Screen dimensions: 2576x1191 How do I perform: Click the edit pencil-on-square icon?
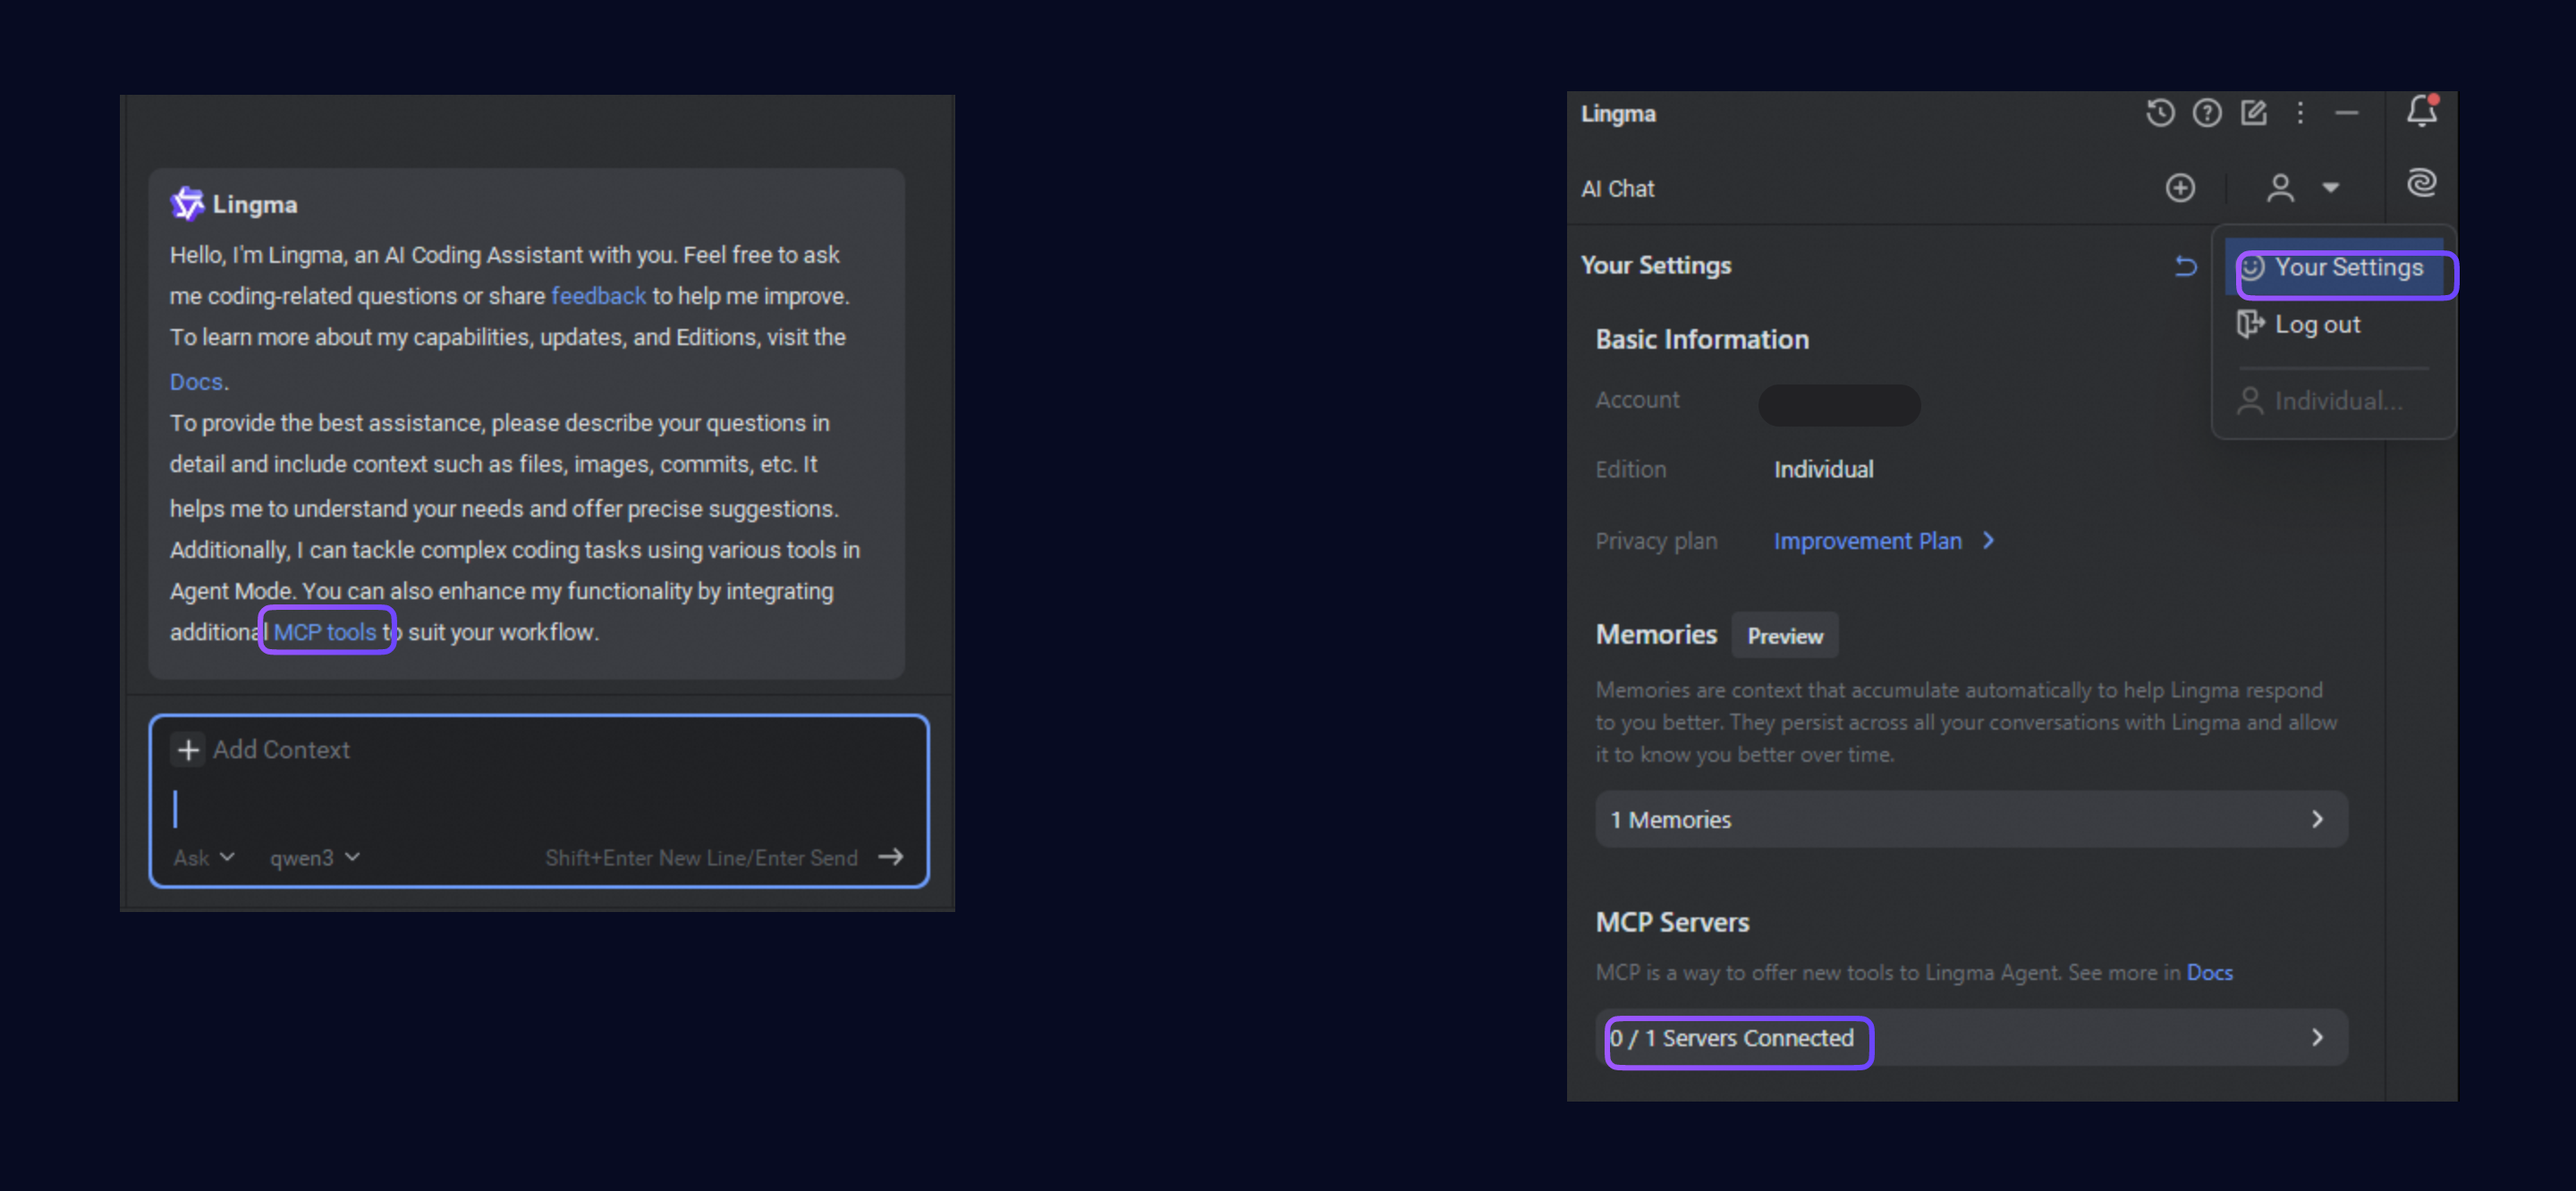coord(2253,113)
